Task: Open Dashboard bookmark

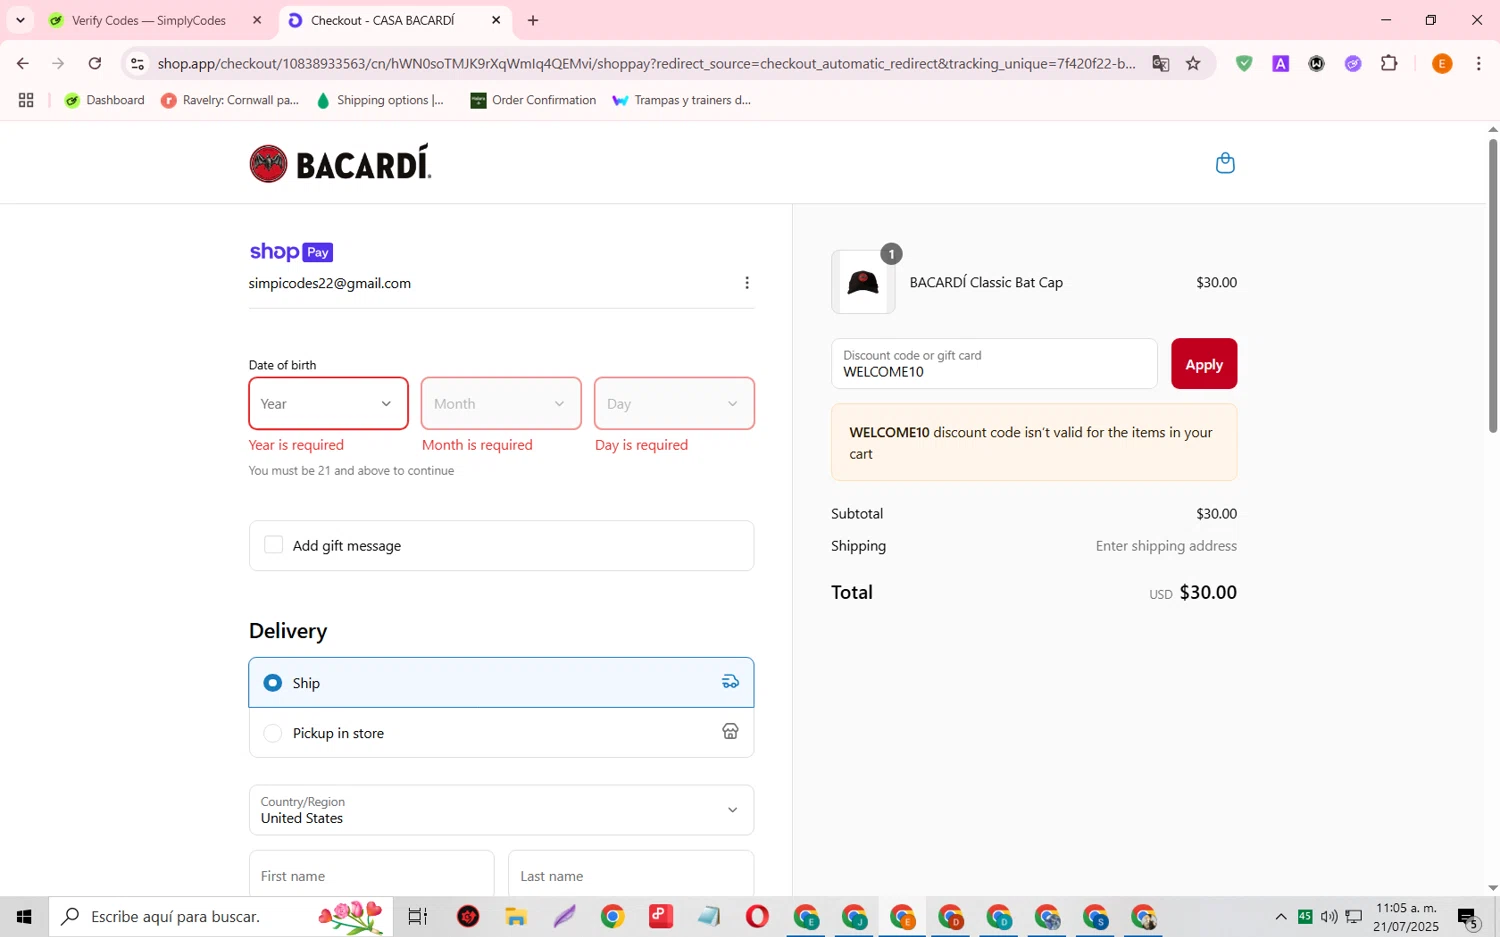Action: tap(105, 100)
